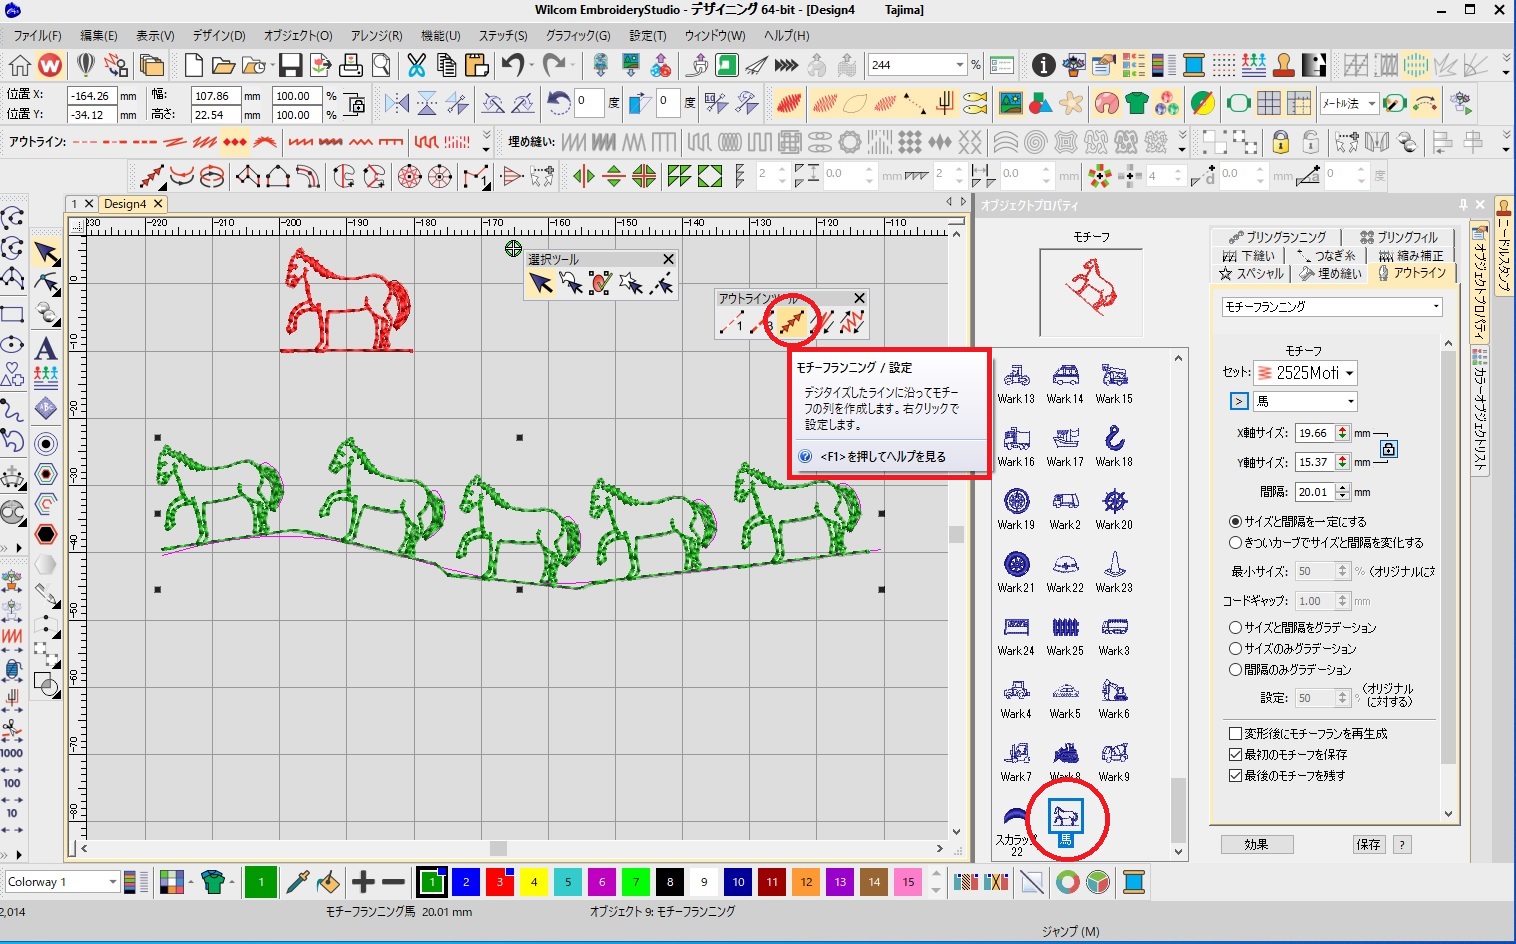Select the blue color swatch 2
The width and height of the screenshot is (1516, 944).
point(466,882)
